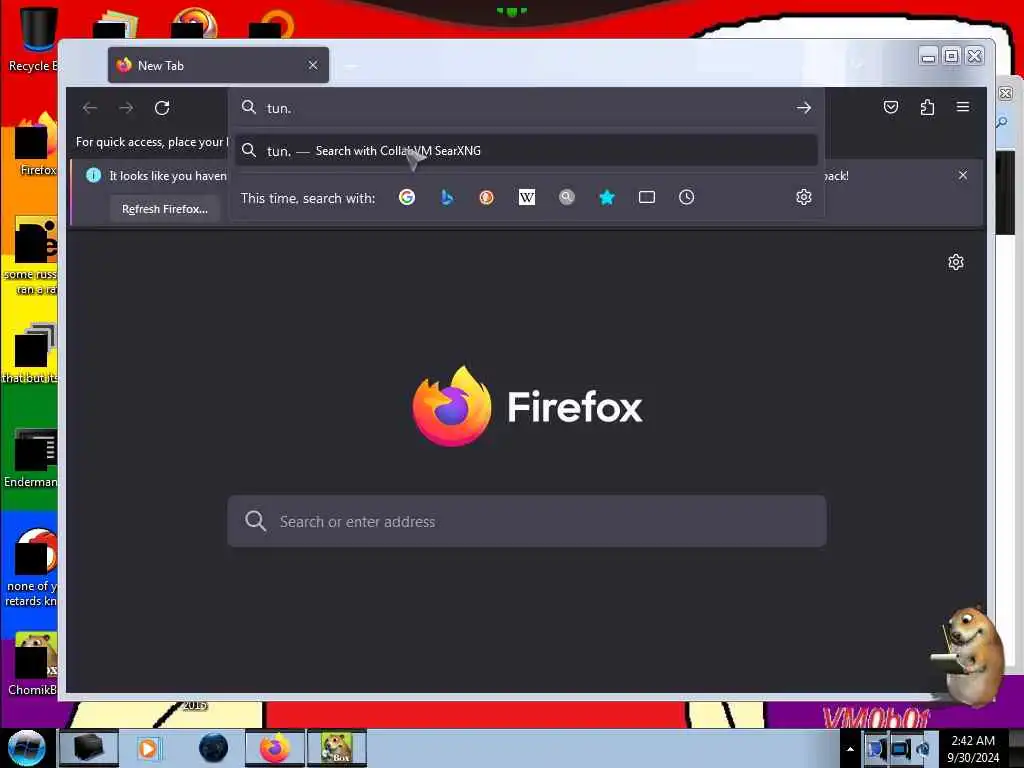Click the Refresh Firefox... button
The width and height of the screenshot is (1024, 768).
click(165, 209)
